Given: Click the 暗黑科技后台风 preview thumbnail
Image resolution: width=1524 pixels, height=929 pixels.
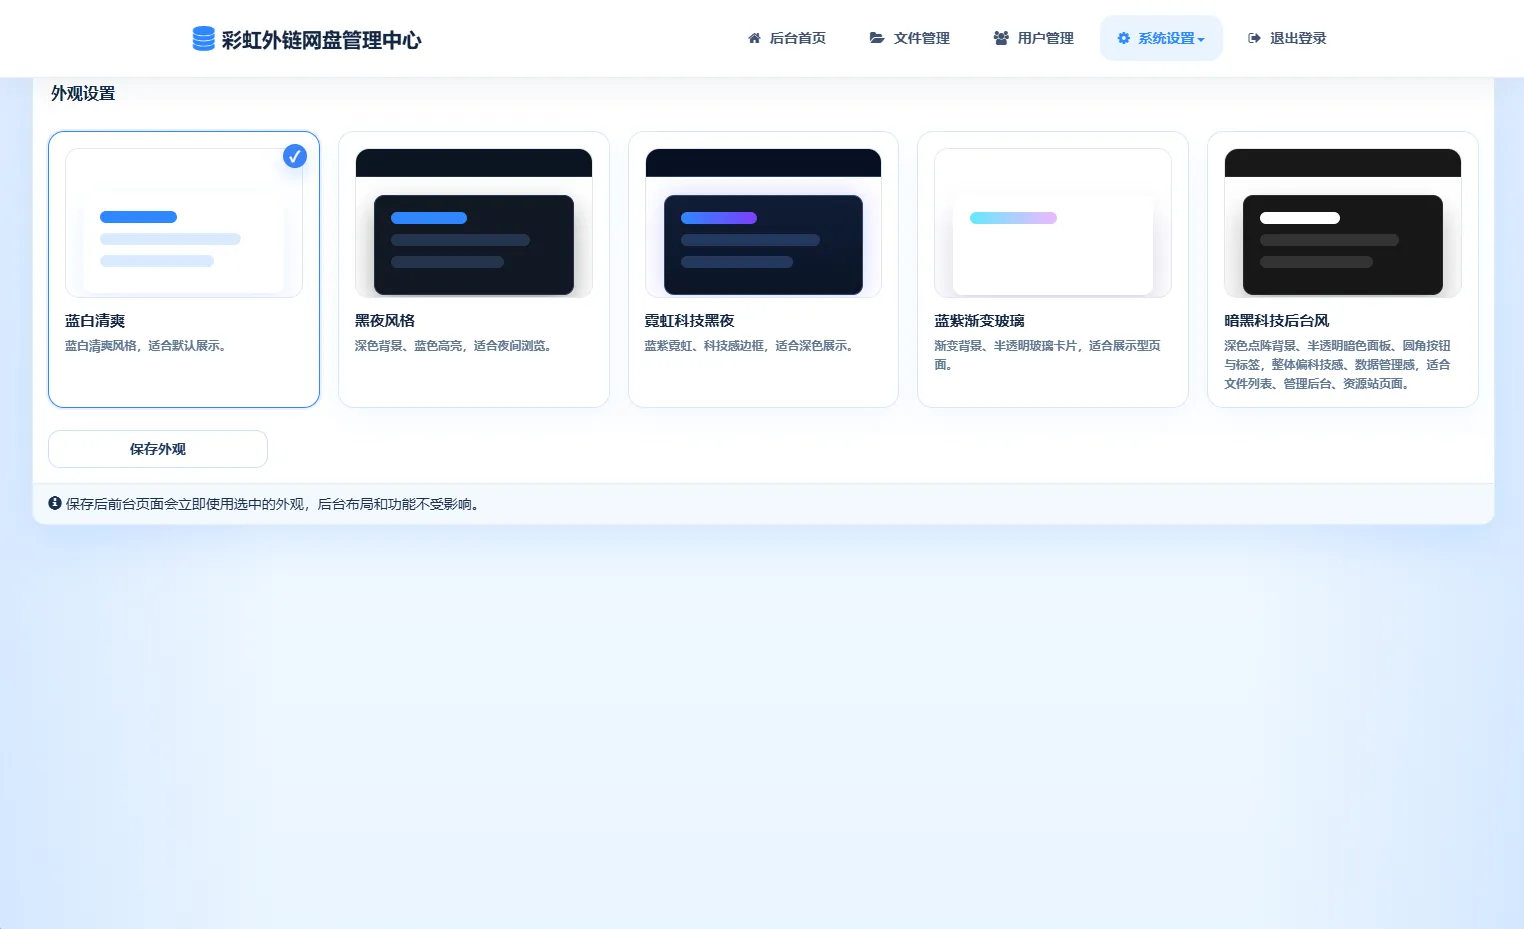Looking at the screenshot, I should pyautogui.click(x=1343, y=223).
